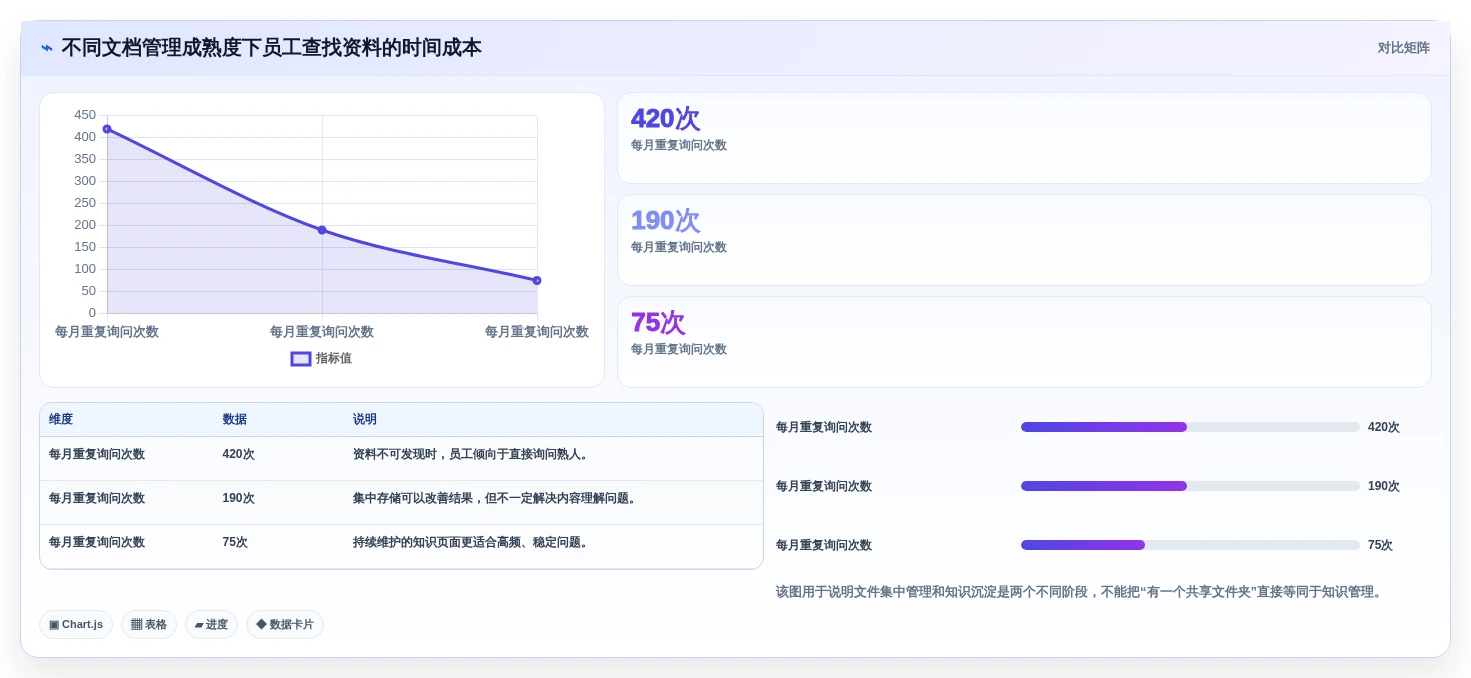The width and height of the screenshot is (1471, 678).
Task: Click the chart data point at 190
Action: pyautogui.click(x=322, y=230)
